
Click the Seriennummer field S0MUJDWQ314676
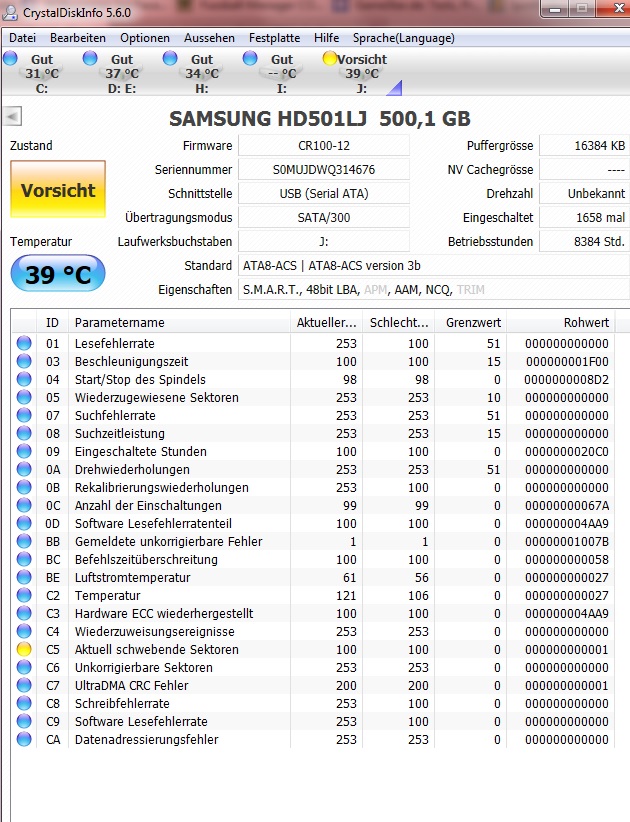[324, 170]
